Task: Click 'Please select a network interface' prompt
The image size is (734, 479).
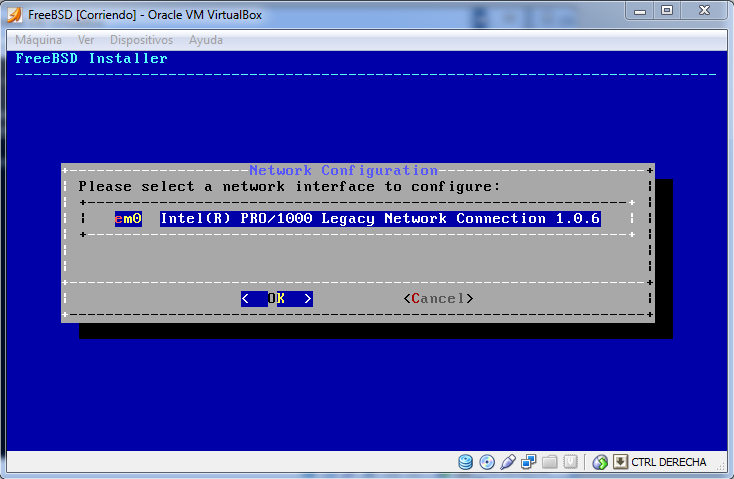Action: [x=289, y=187]
